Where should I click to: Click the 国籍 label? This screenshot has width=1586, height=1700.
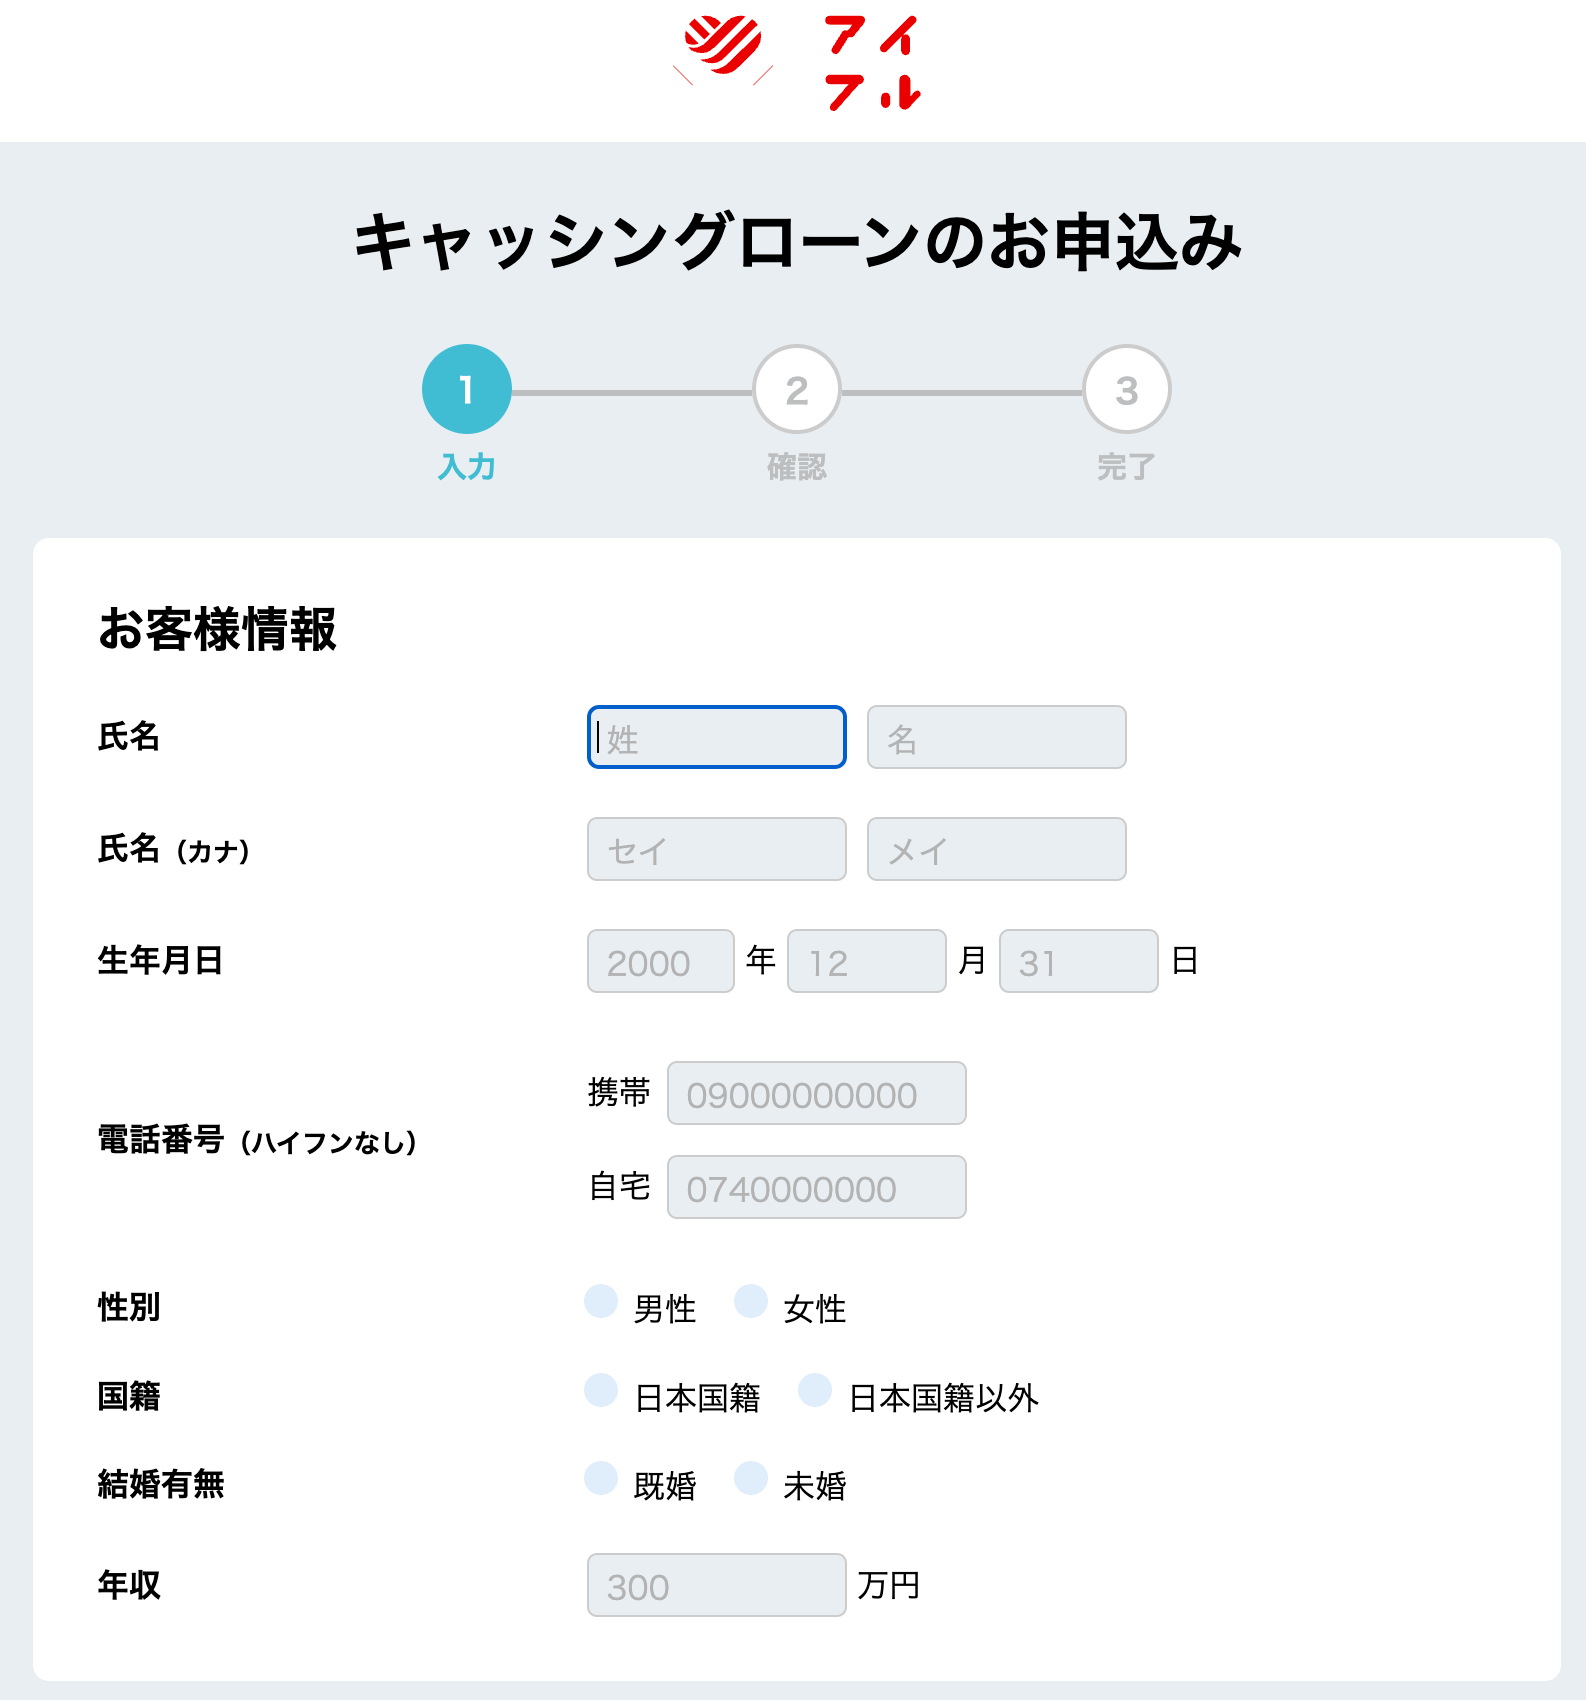(x=129, y=1396)
